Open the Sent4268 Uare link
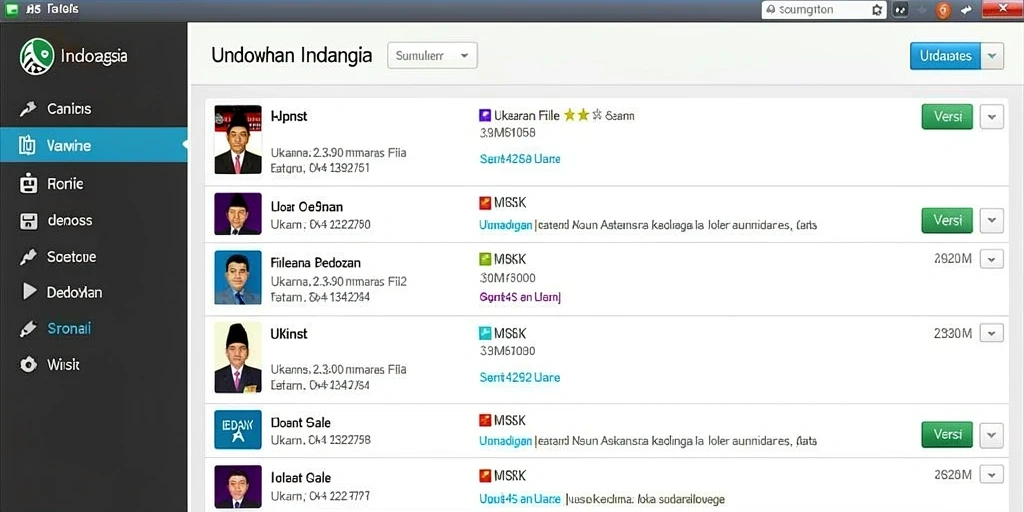Screen dimensions: 1024x512 click(520, 159)
